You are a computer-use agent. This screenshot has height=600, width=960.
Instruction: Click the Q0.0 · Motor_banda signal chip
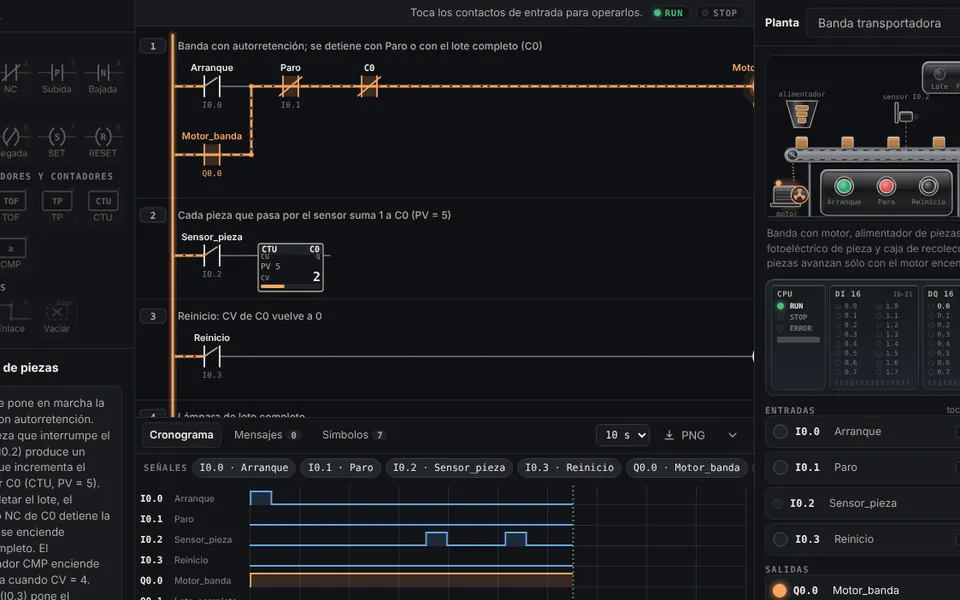(x=686, y=468)
